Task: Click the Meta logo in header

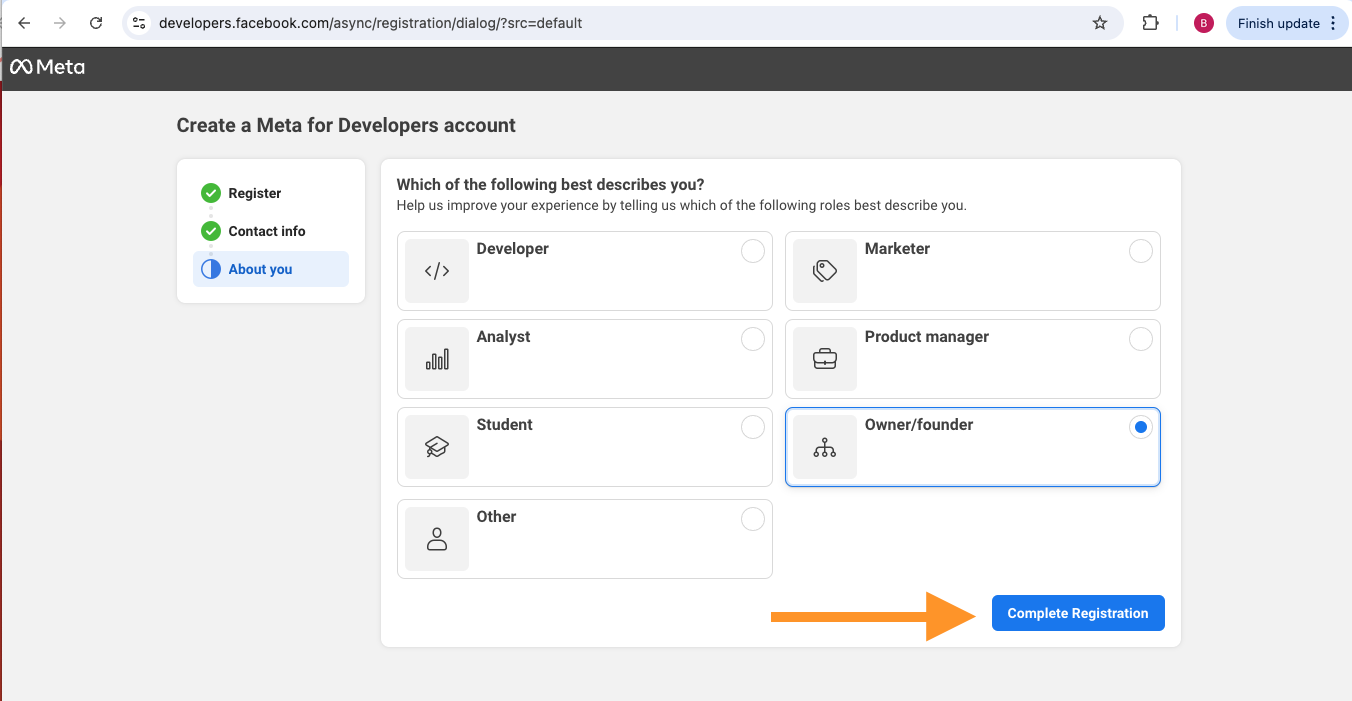Action: [47, 67]
